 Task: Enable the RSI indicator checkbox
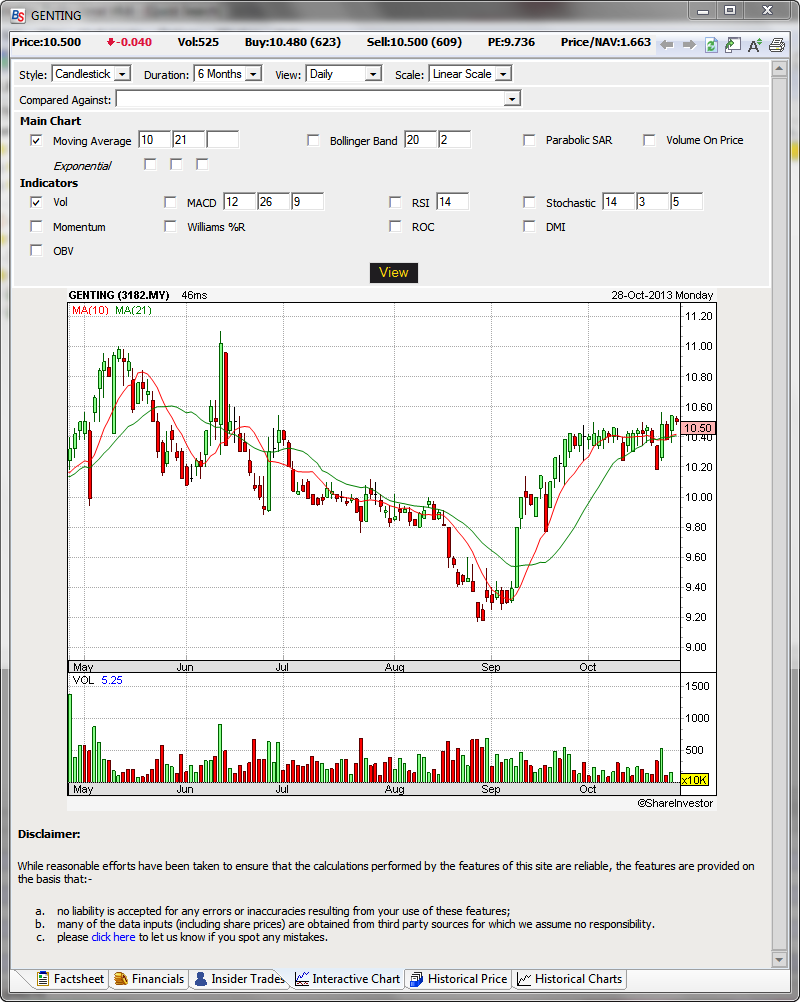[x=395, y=202]
